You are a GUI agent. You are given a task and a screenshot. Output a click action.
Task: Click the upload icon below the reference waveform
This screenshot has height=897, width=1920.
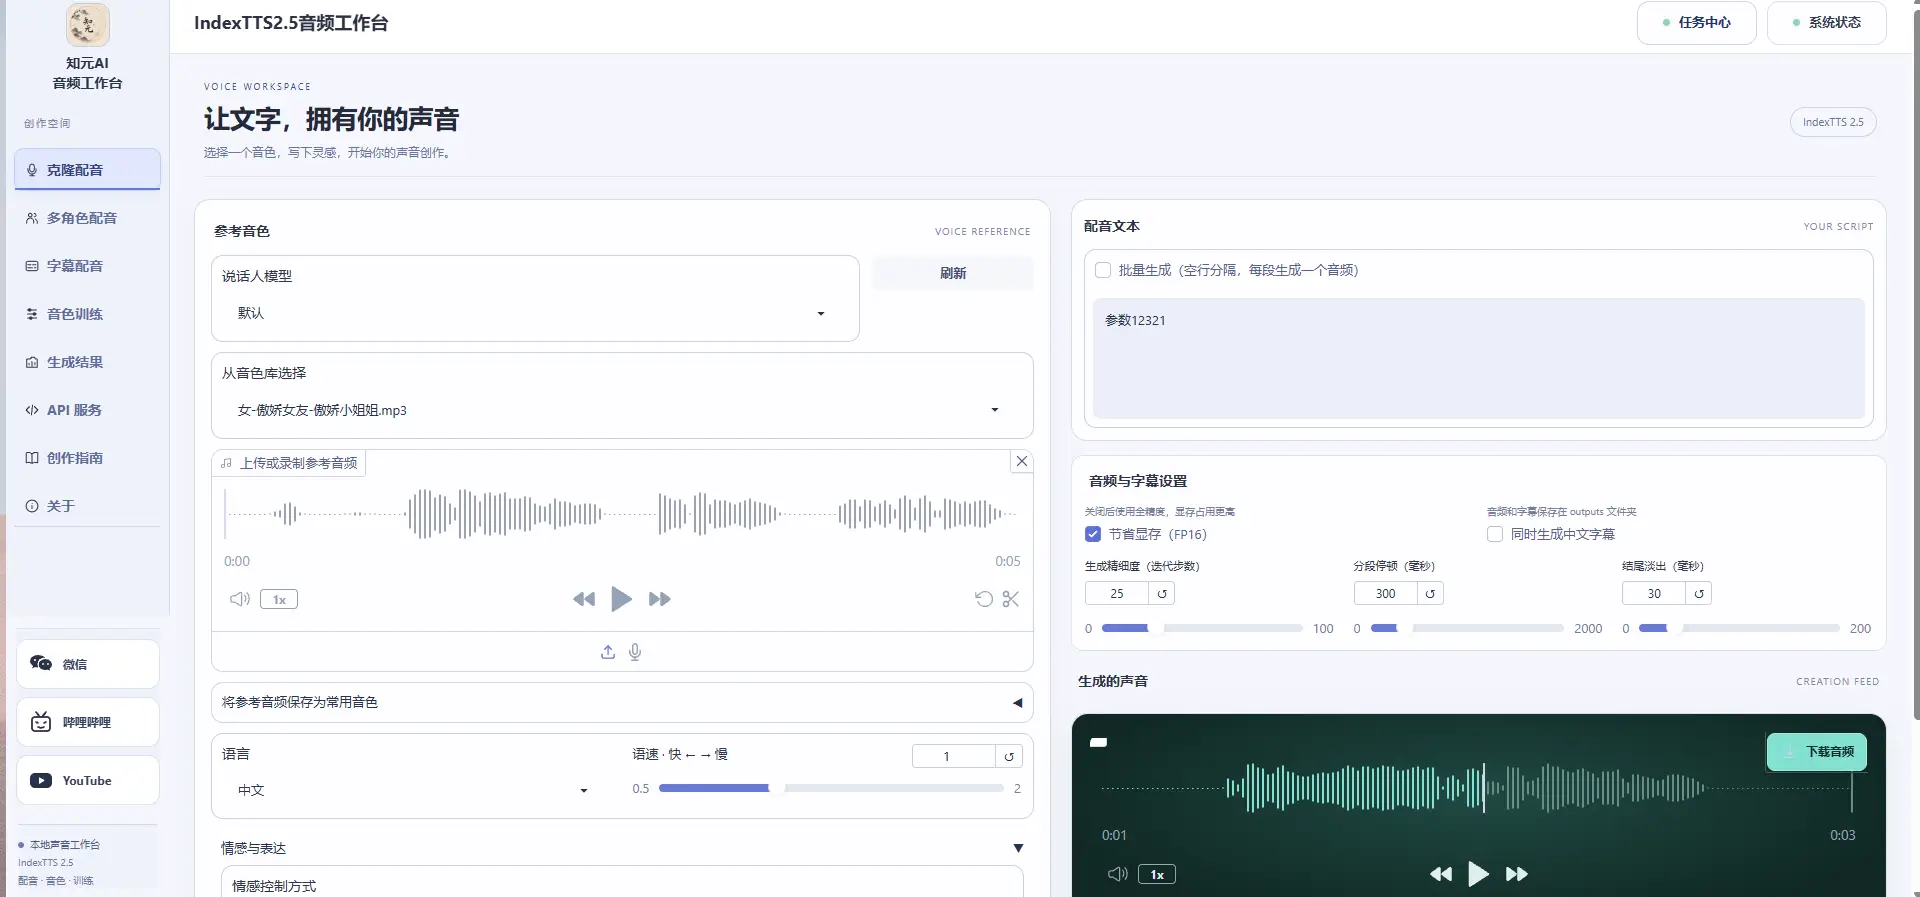click(x=608, y=652)
